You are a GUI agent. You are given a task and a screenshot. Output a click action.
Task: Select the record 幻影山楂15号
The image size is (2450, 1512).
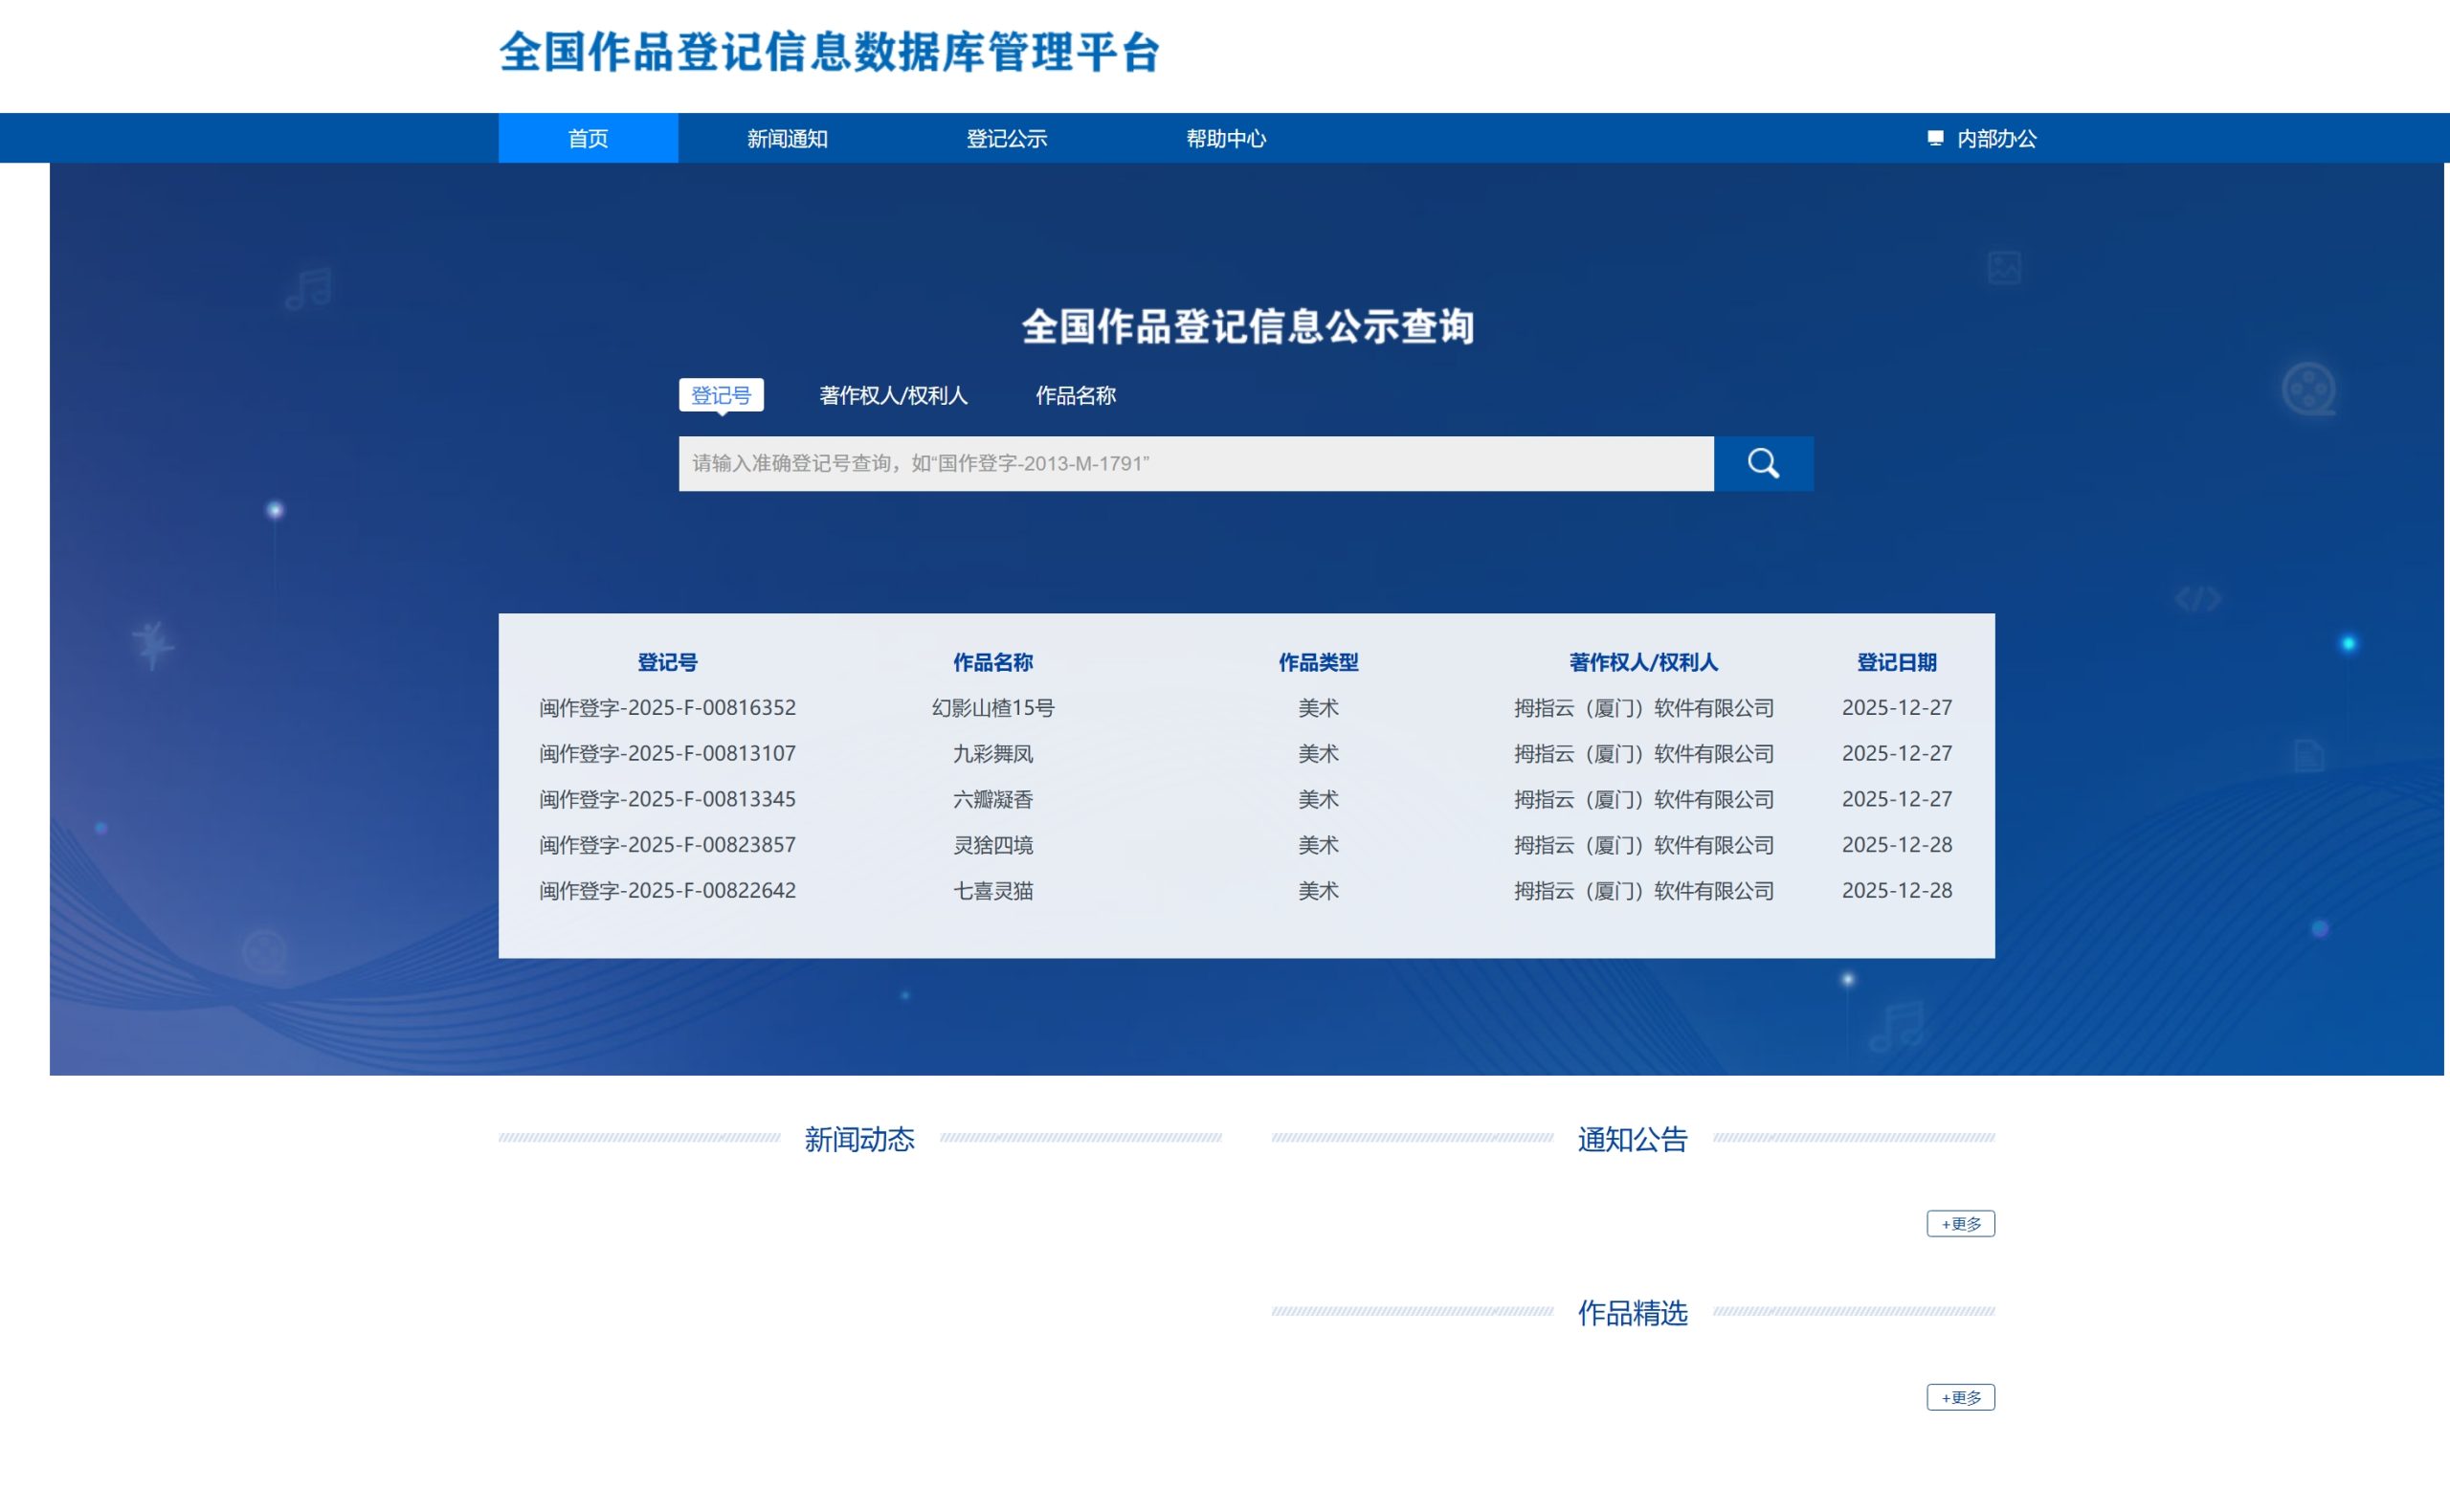coord(992,707)
